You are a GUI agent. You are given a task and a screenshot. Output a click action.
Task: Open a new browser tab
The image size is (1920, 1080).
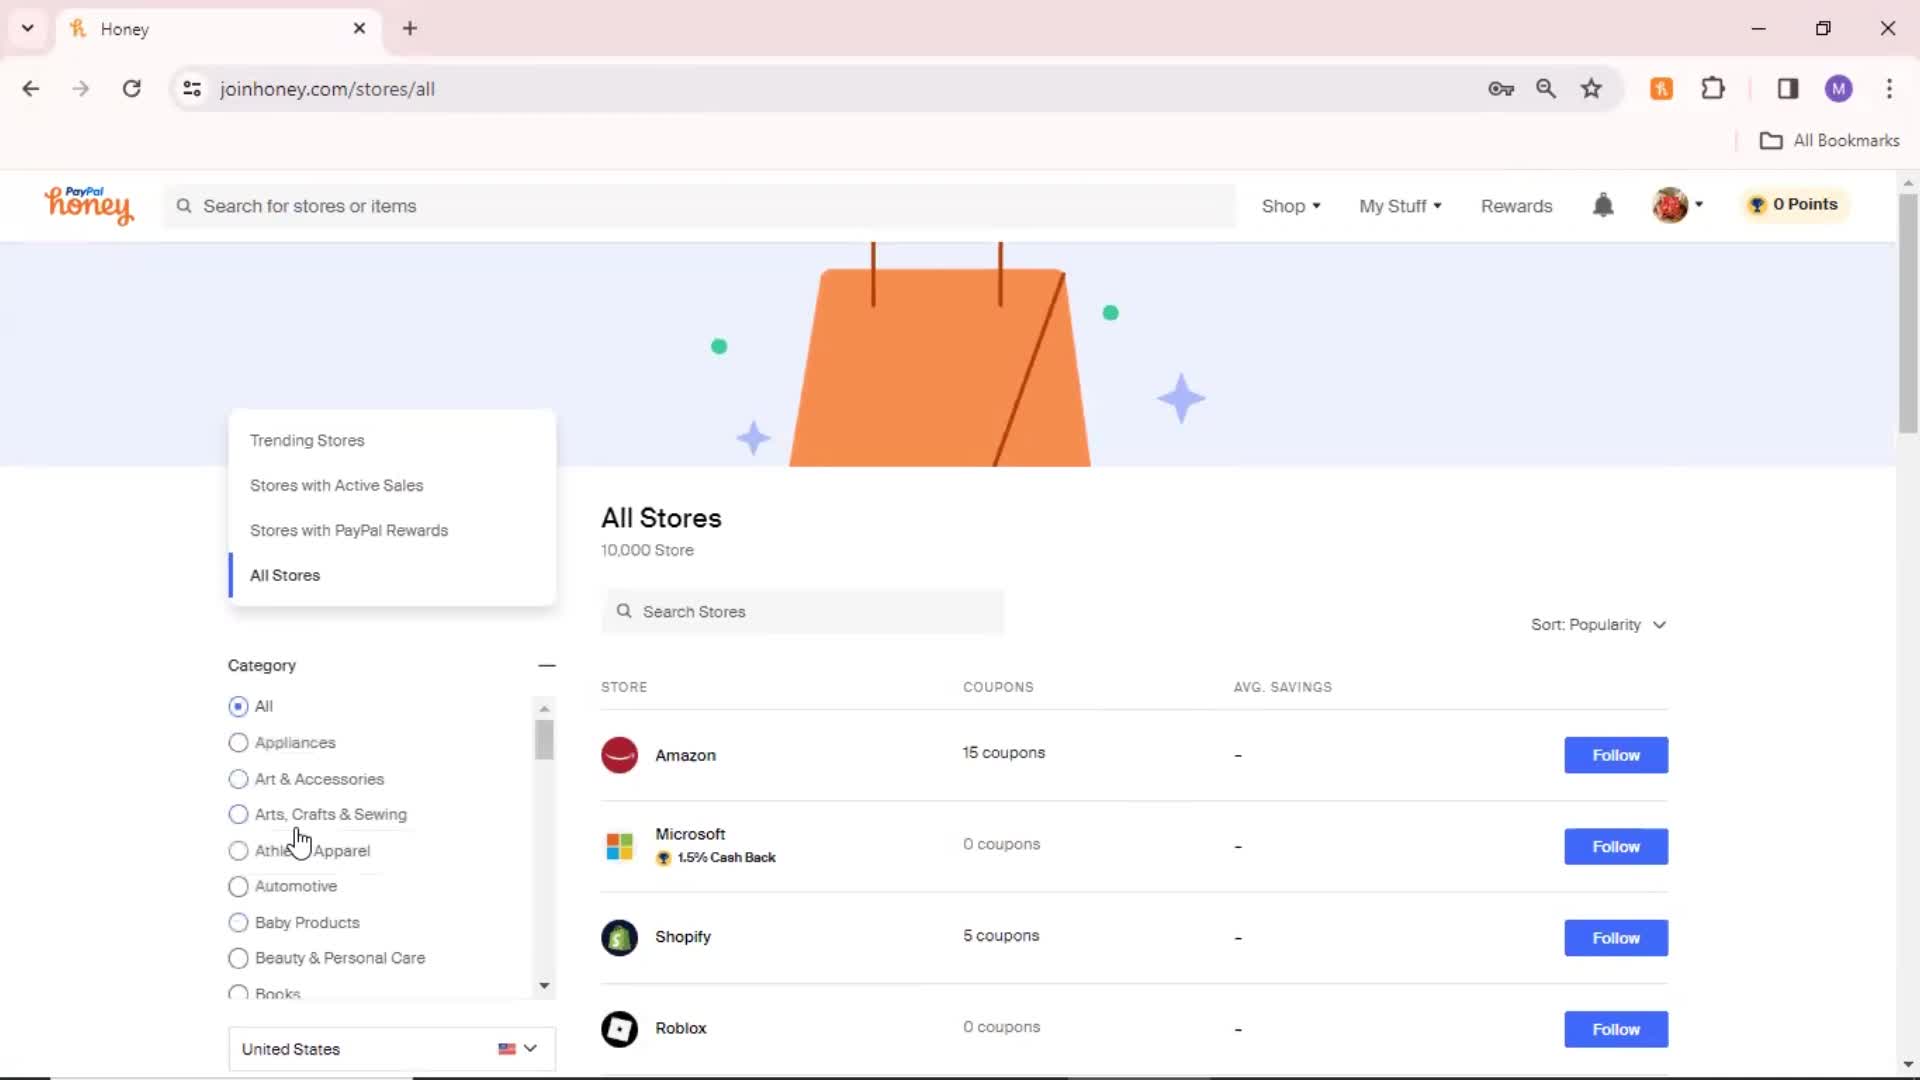[x=410, y=28]
